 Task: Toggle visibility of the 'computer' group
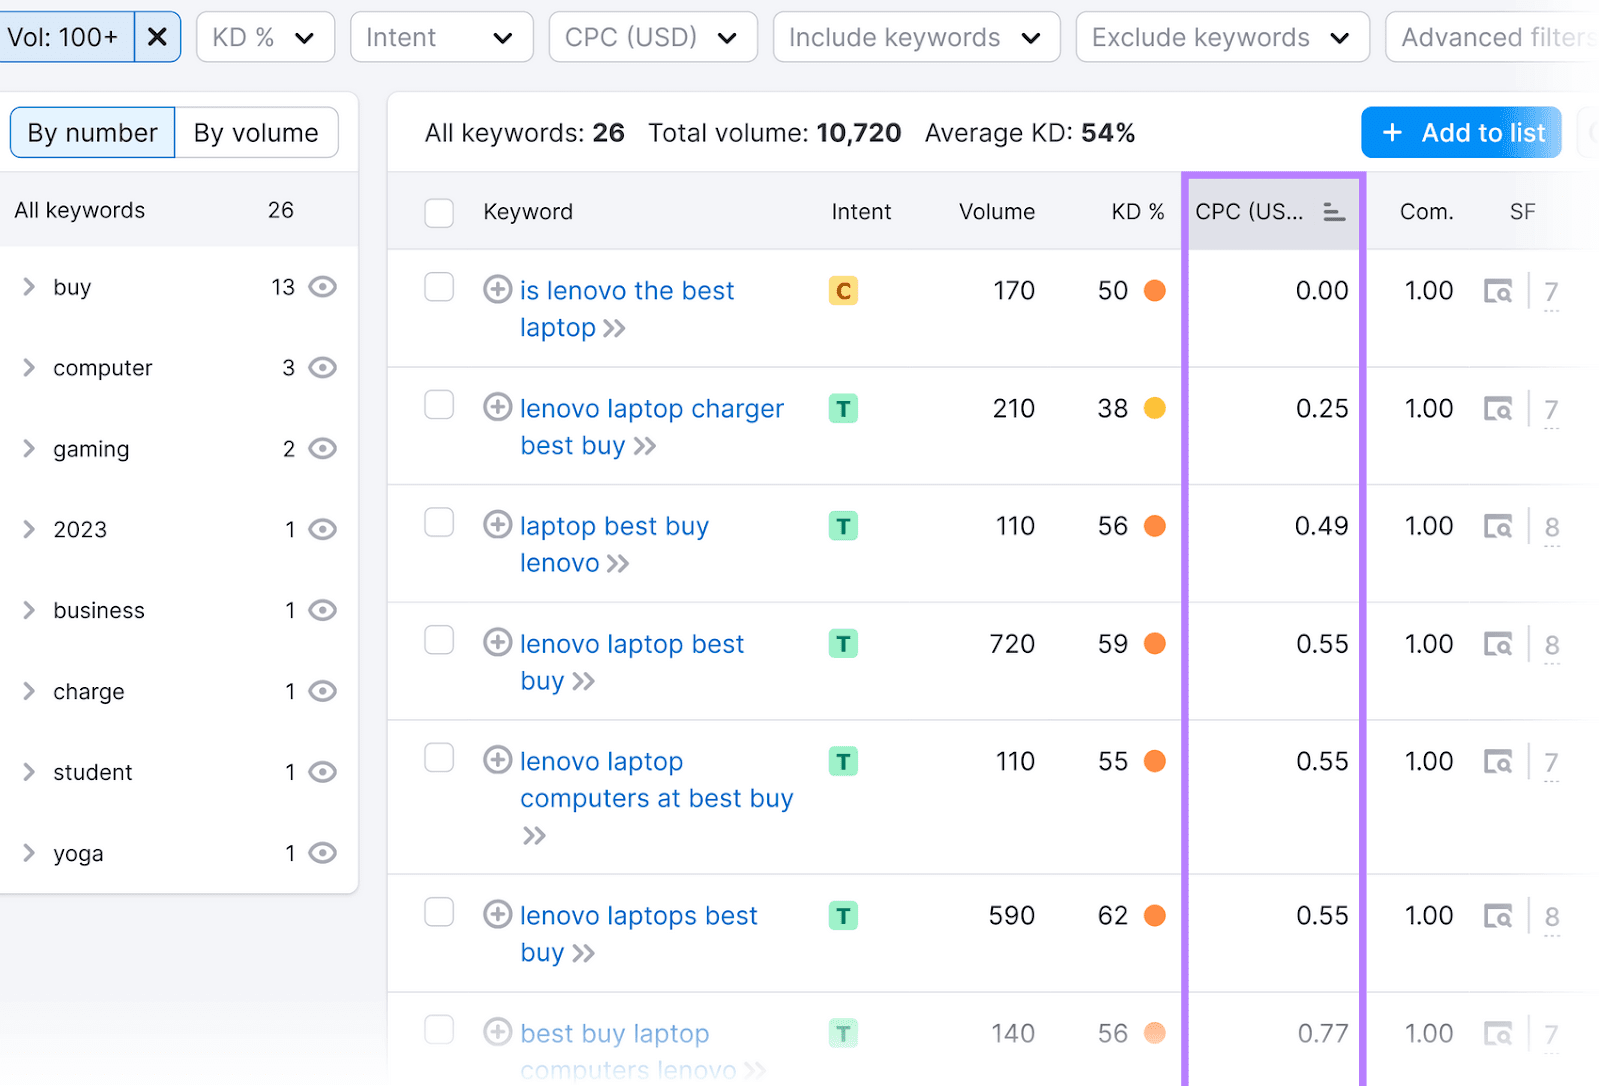[322, 368]
